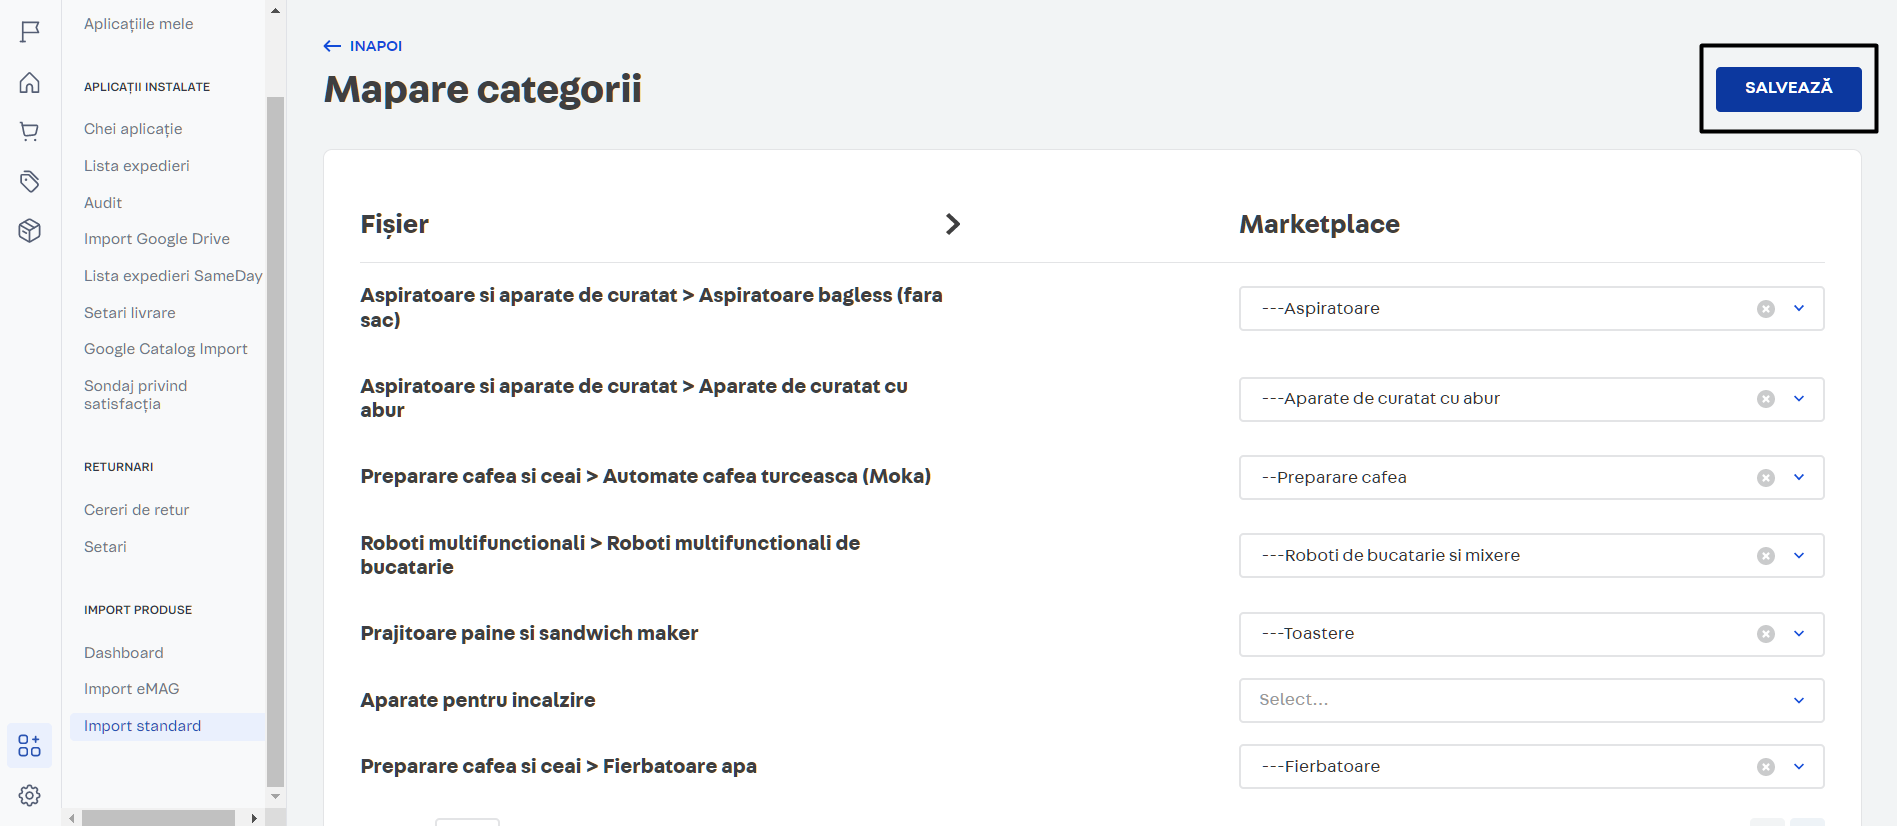The width and height of the screenshot is (1897, 826).
Task: Open the package box icon
Action: [x=30, y=231]
